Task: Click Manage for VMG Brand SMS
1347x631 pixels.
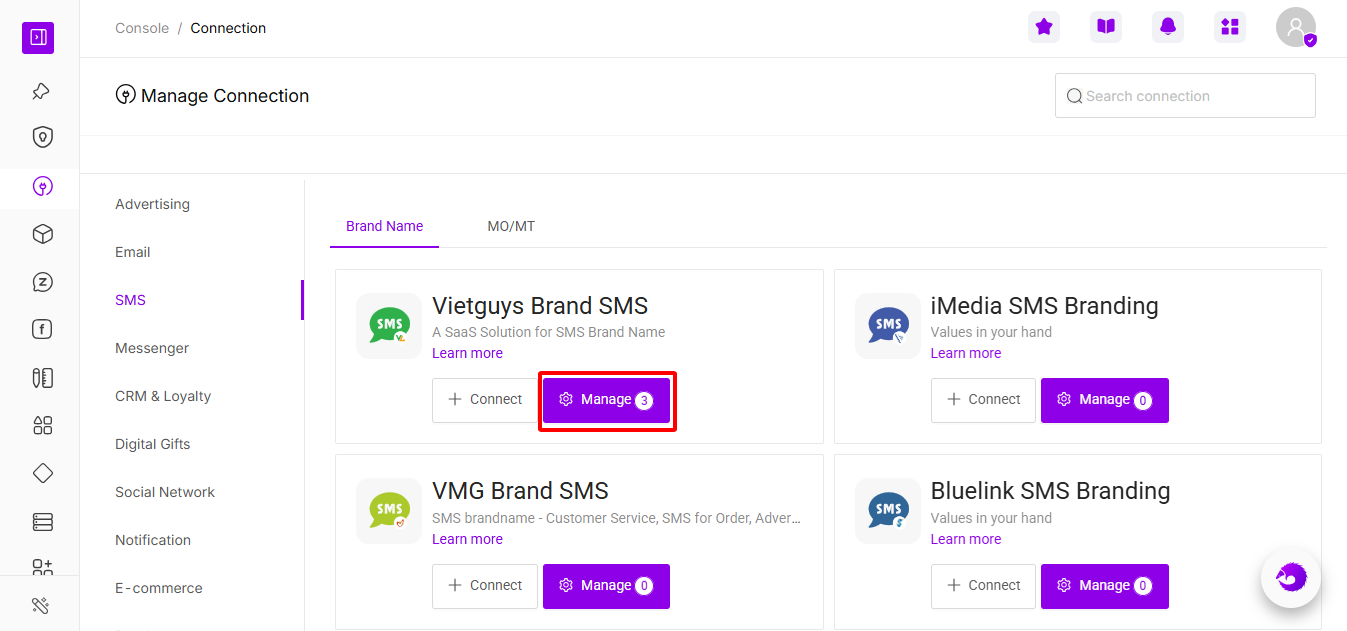Action: pyautogui.click(x=606, y=586)
